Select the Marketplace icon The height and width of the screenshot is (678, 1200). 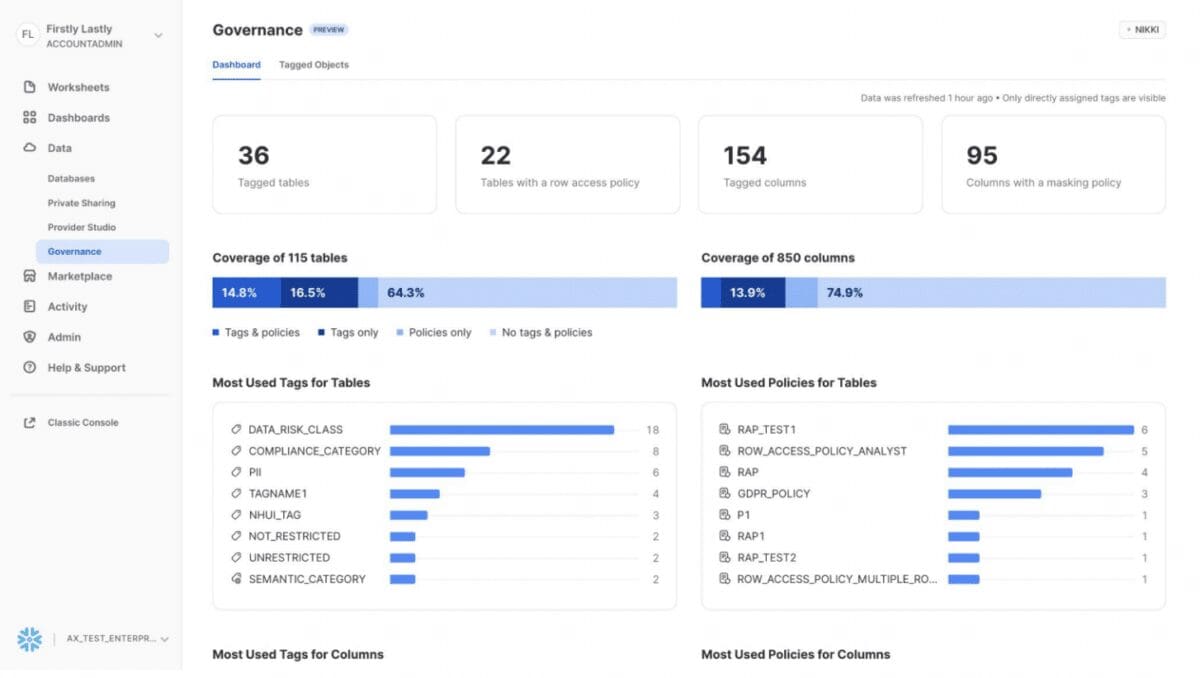[x=27, y=276]
